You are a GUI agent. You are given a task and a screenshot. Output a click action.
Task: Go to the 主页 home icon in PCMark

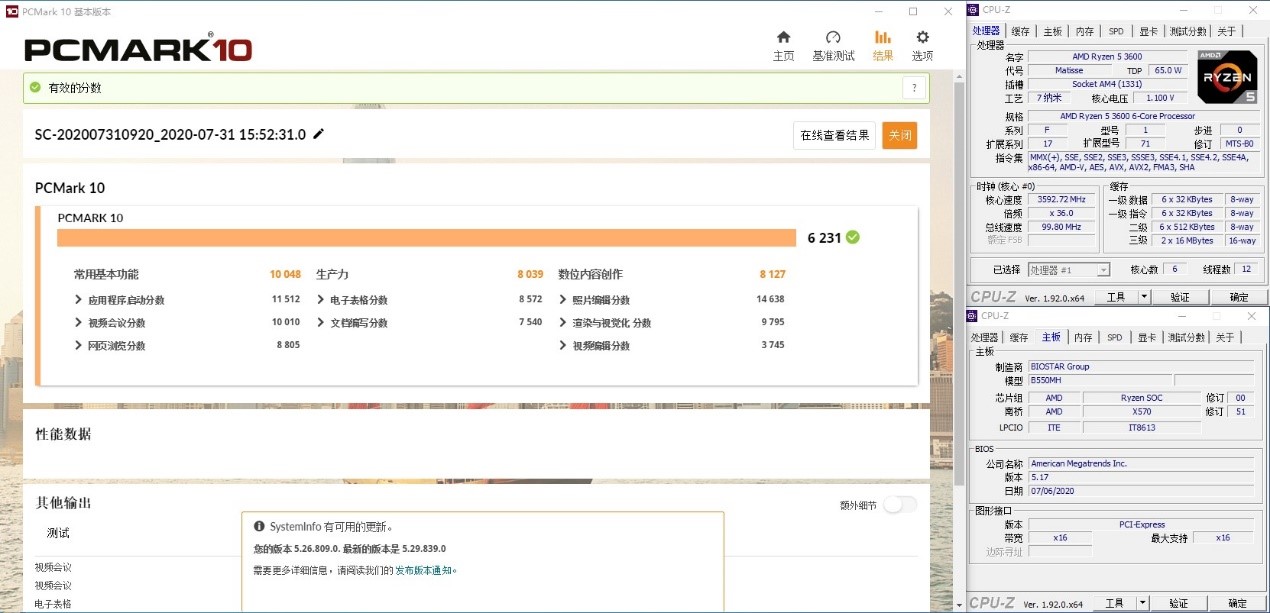point(783,37)
